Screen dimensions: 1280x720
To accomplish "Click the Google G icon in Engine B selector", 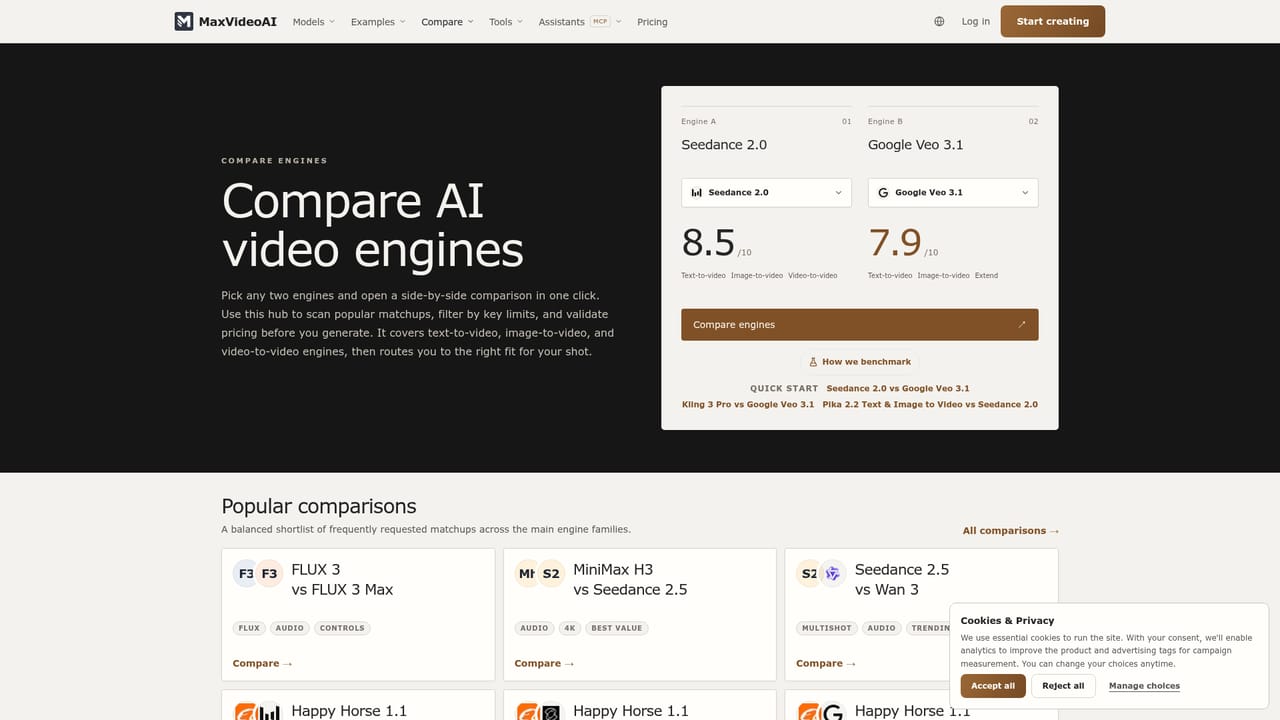I will pos(883,192).
